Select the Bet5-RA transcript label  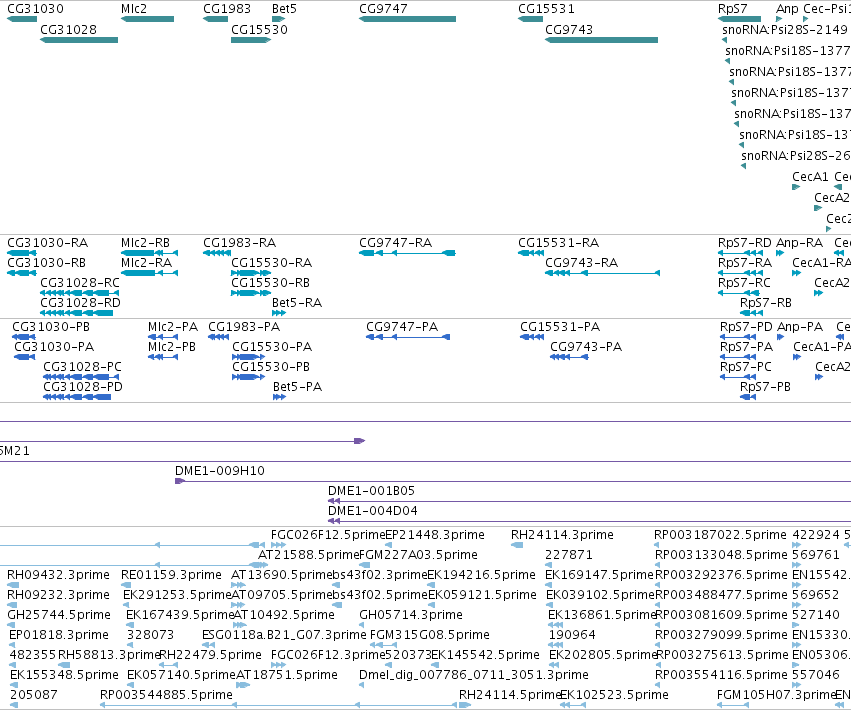pos(297,303)
